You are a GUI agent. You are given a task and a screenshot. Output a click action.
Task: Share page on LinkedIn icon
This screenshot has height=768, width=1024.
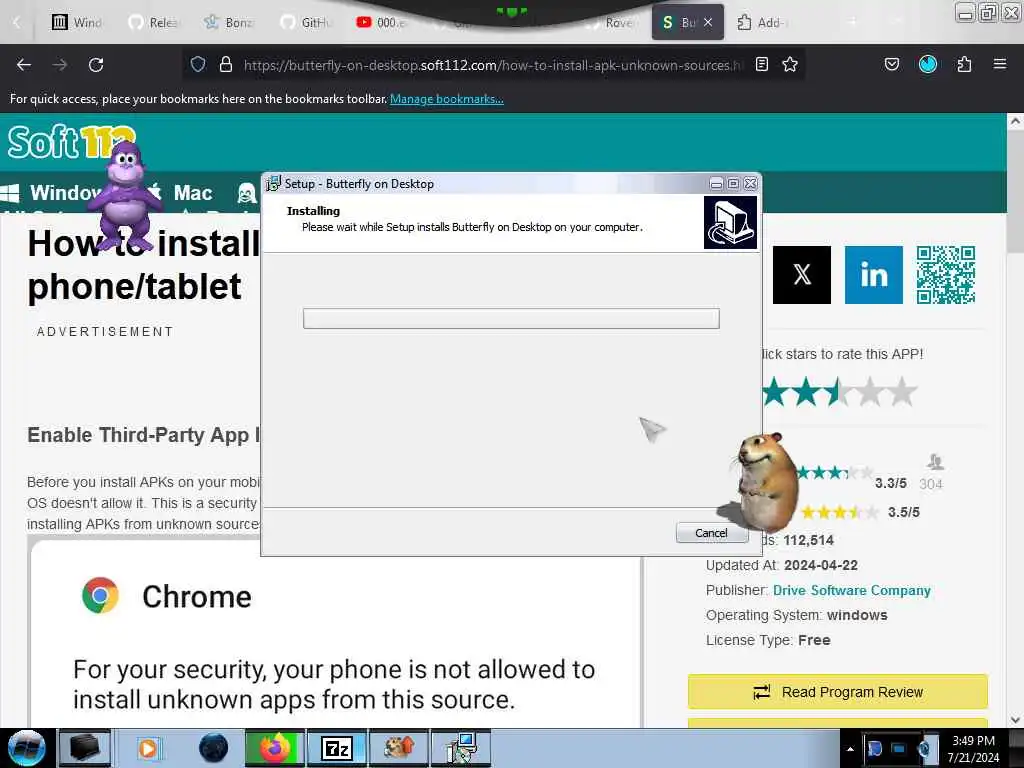coord(874,275)
